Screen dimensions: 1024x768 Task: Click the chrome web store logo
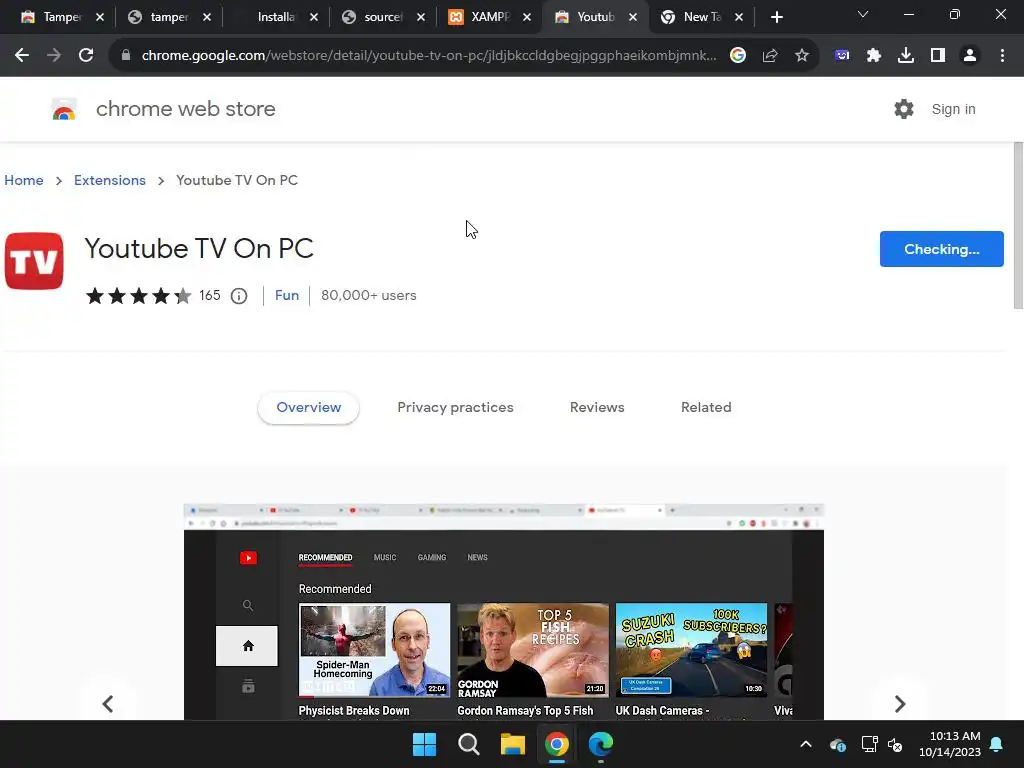pos(64,109)
